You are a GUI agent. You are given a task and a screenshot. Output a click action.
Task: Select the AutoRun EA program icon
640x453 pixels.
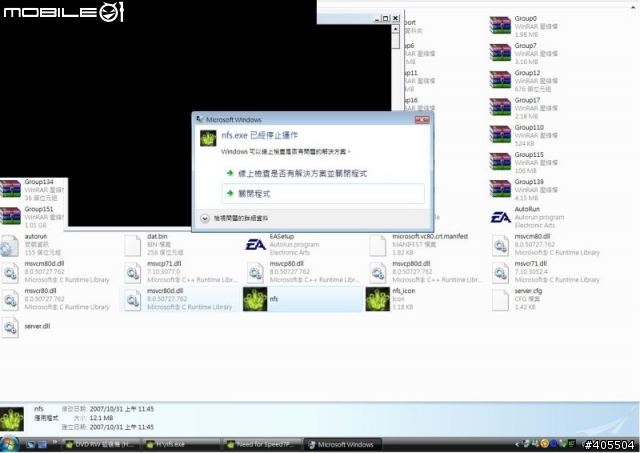click(500, 218)
